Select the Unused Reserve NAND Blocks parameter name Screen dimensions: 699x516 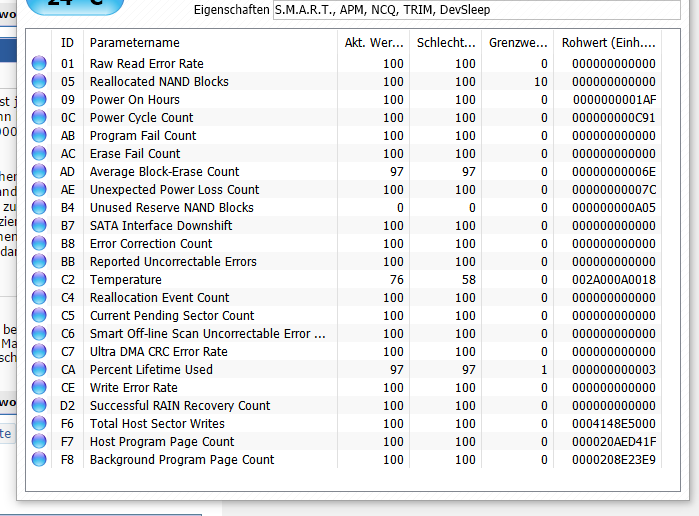pos(172,207)
